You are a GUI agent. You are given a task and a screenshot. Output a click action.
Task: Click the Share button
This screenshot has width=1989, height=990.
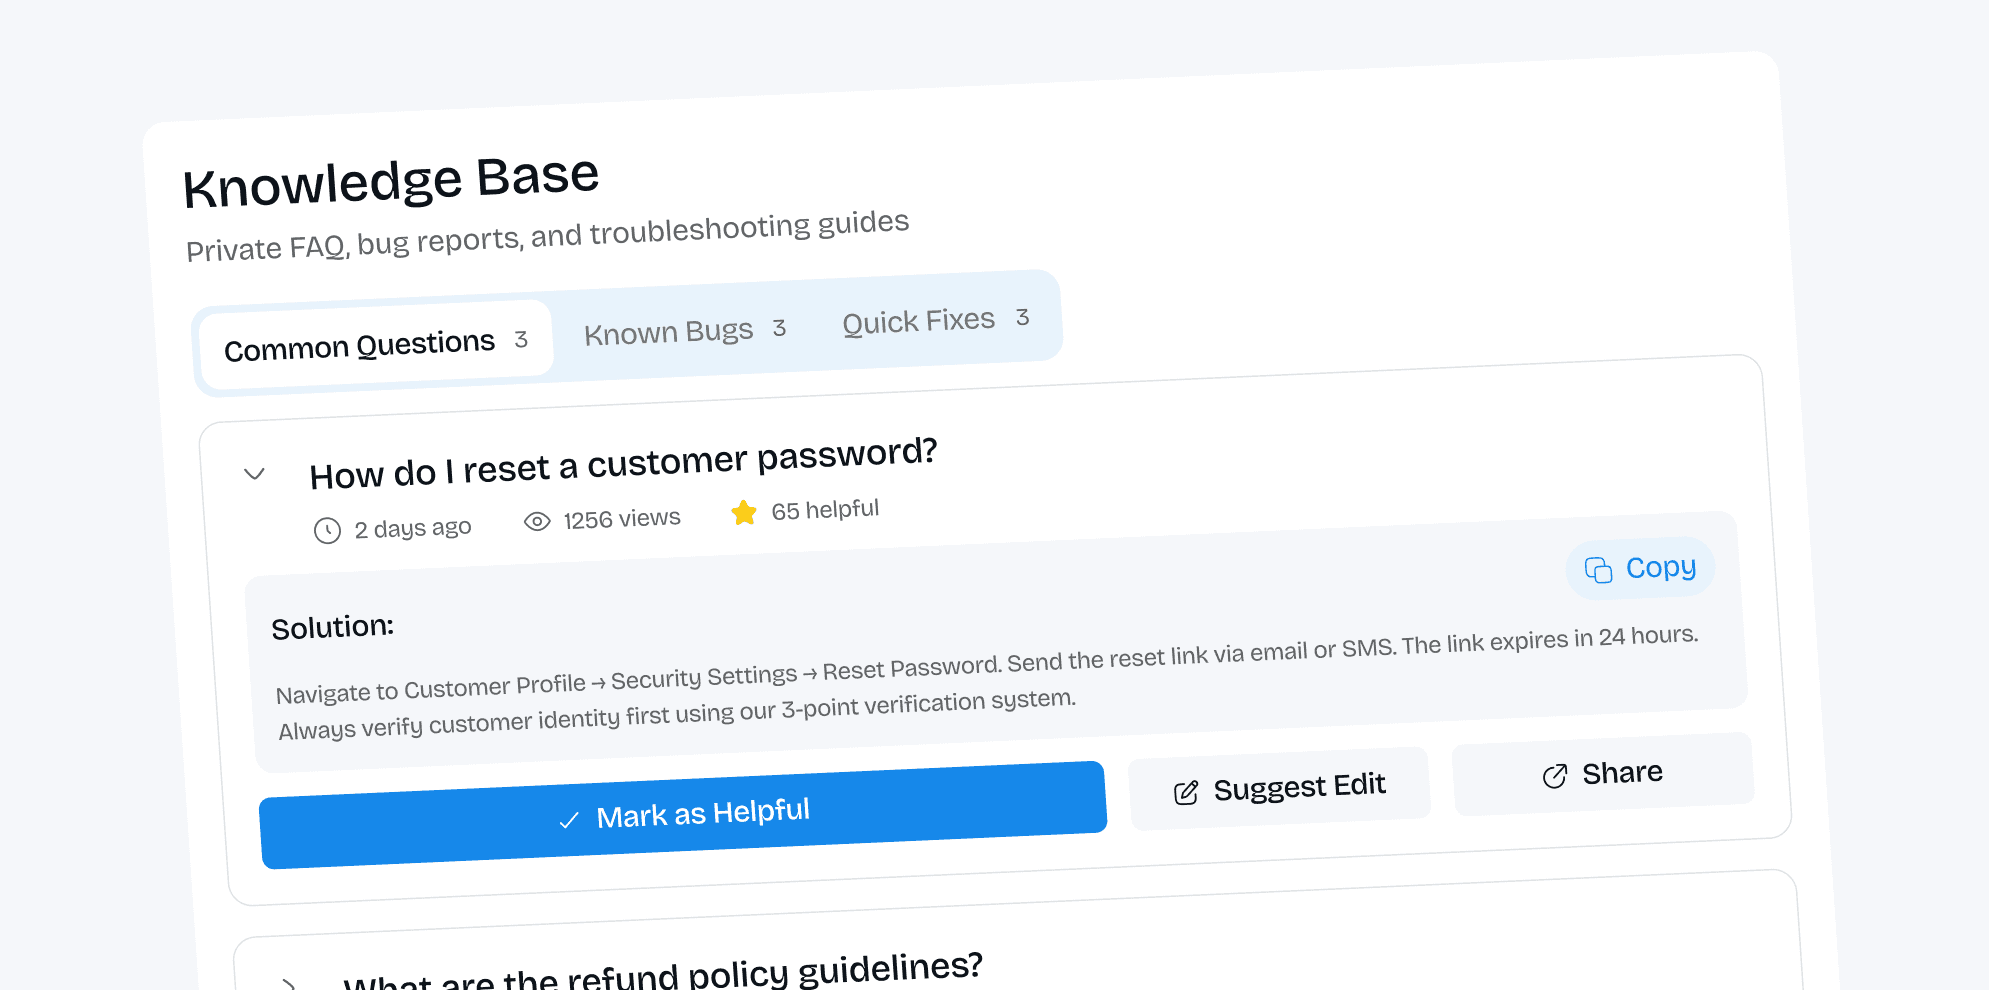pyautogui.click(x=1603, y=773)
